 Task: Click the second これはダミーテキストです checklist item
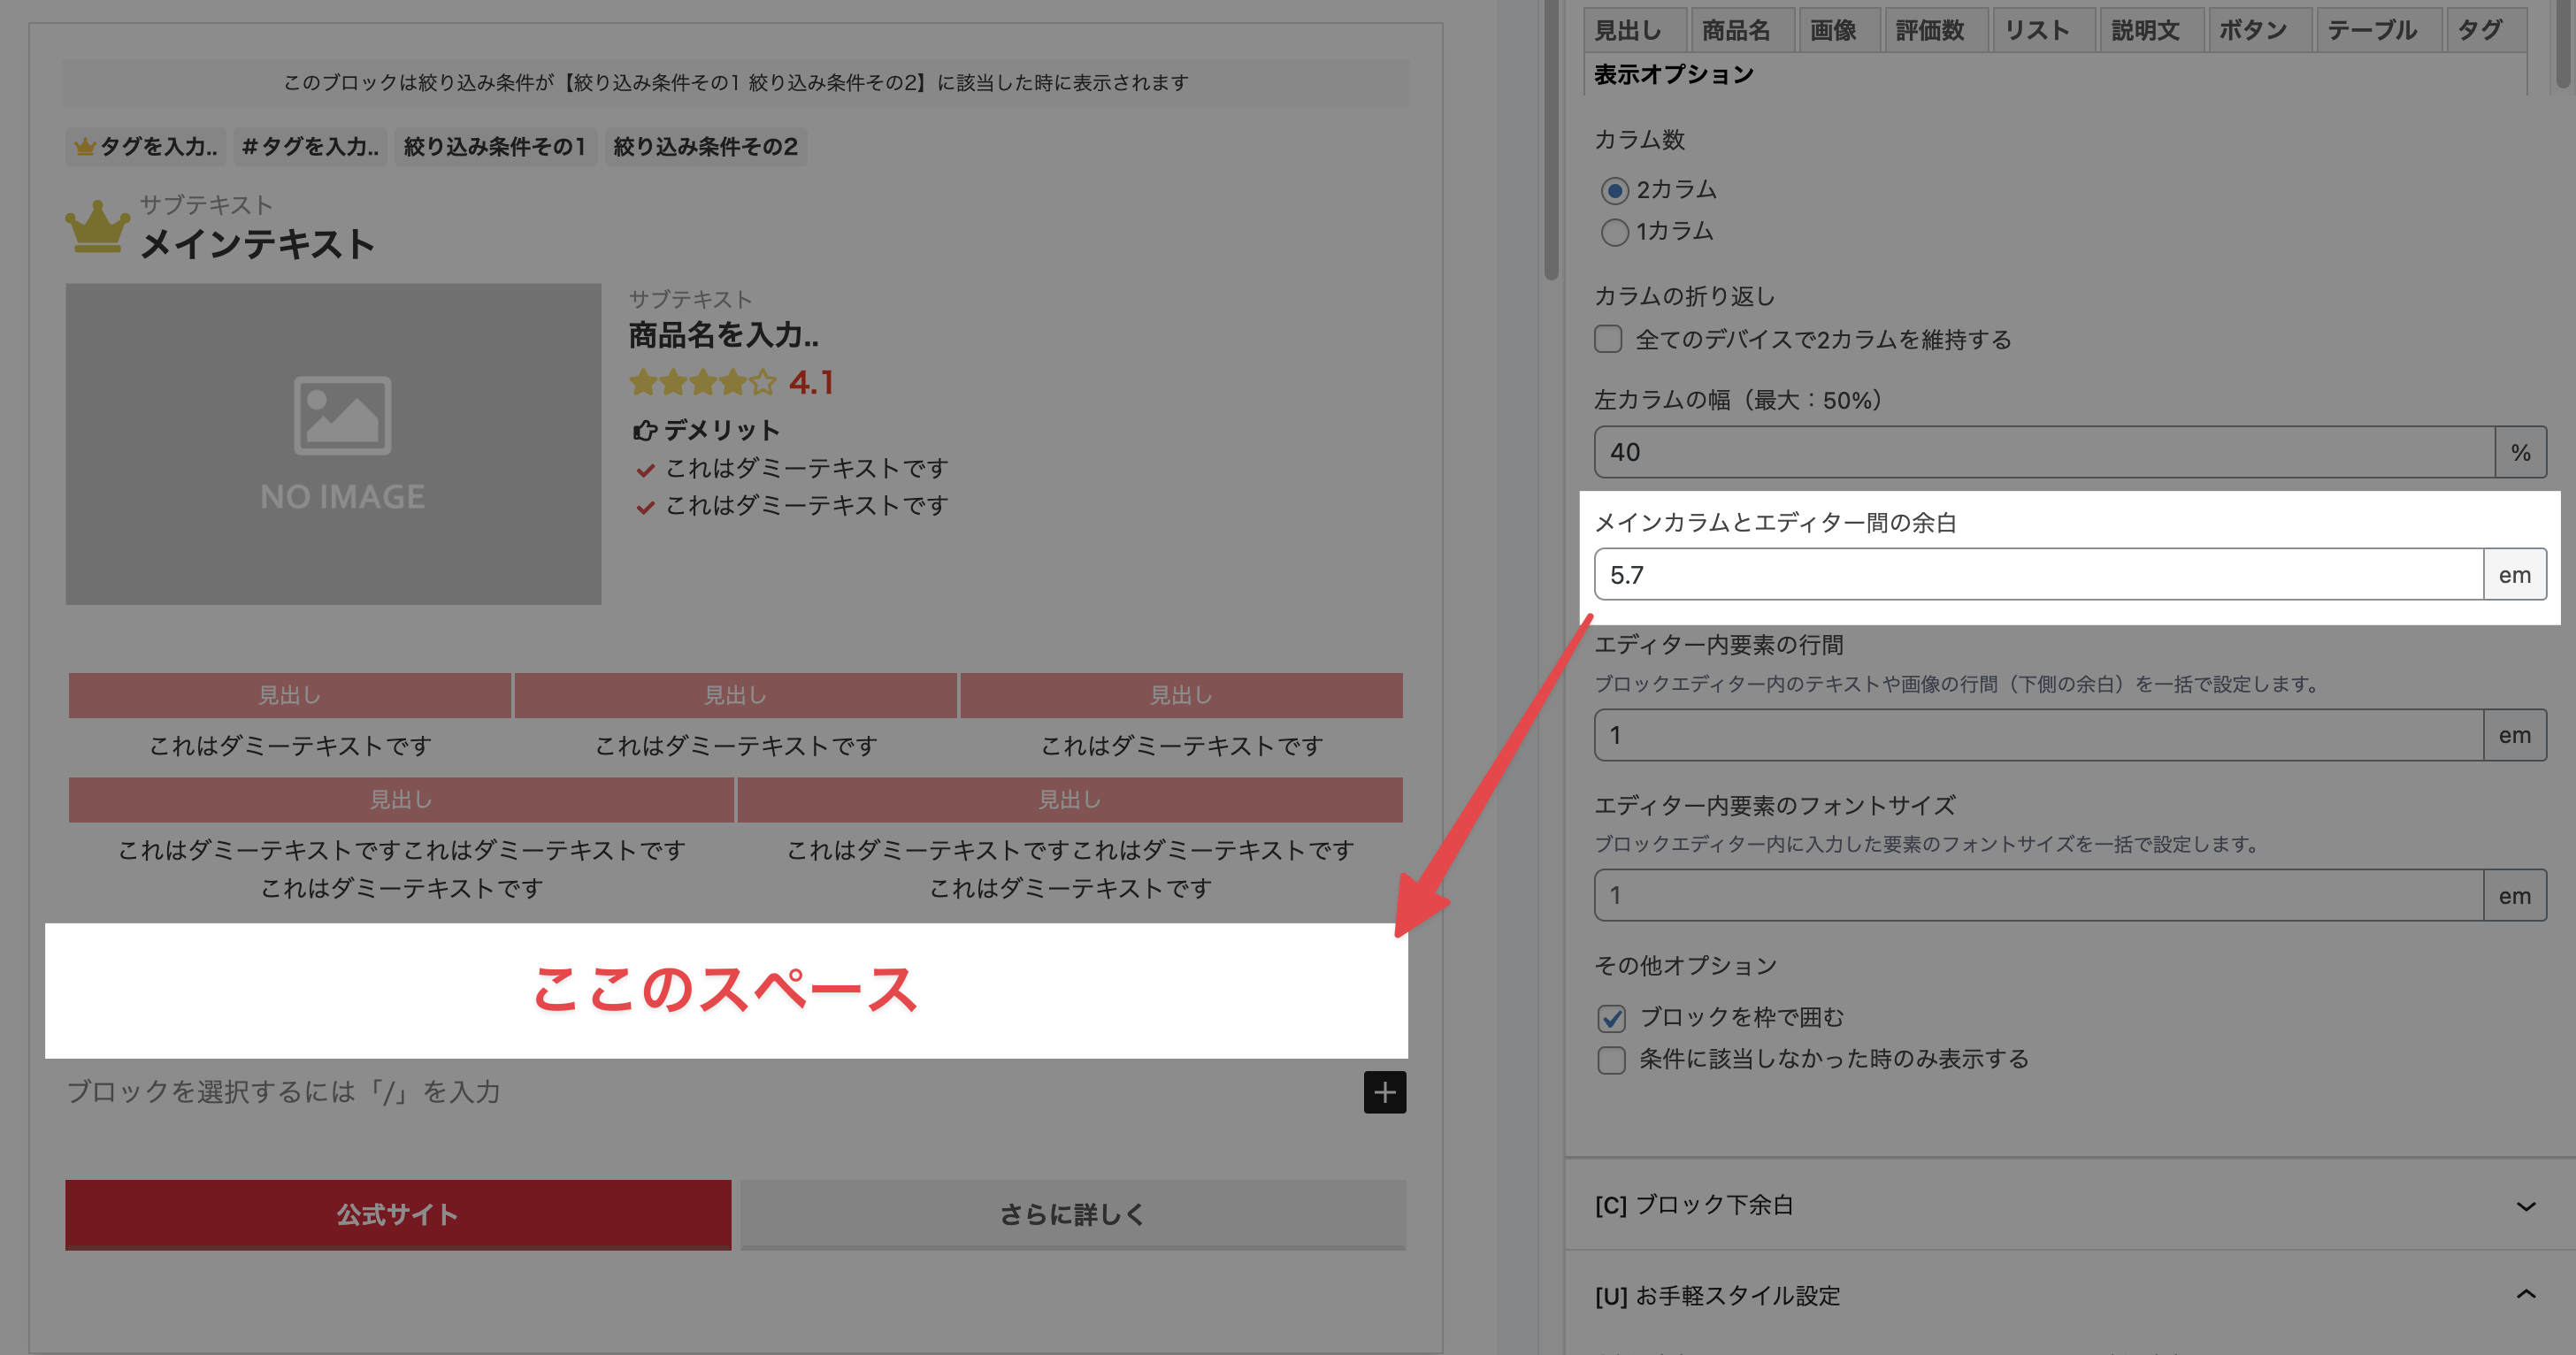(807, 506)
